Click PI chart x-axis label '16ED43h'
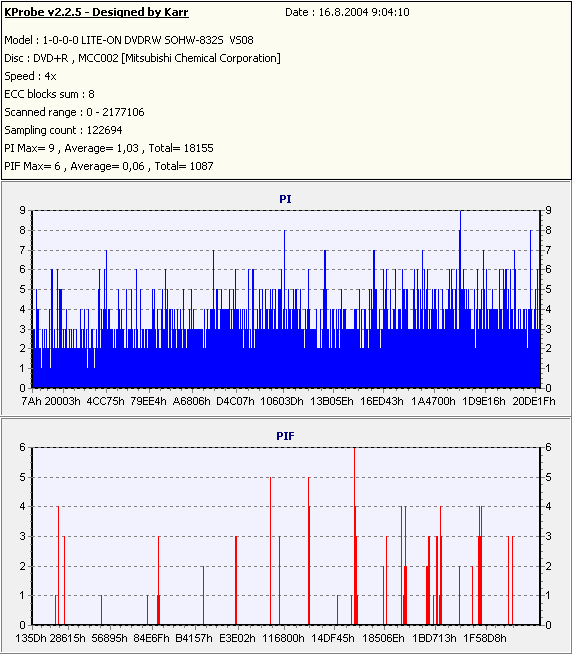572x654 pixels. (382, 401)
